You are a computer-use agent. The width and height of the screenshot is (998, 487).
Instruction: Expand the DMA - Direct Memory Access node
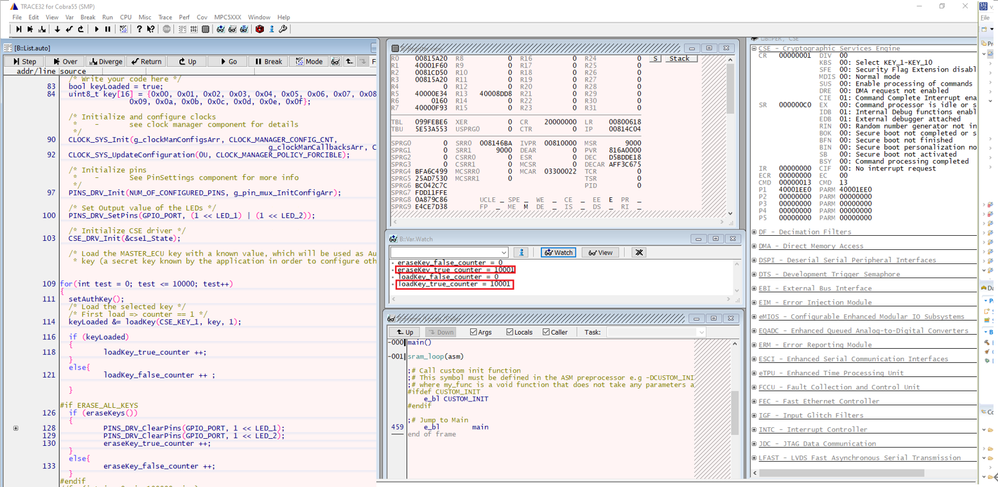coord(755,246)
